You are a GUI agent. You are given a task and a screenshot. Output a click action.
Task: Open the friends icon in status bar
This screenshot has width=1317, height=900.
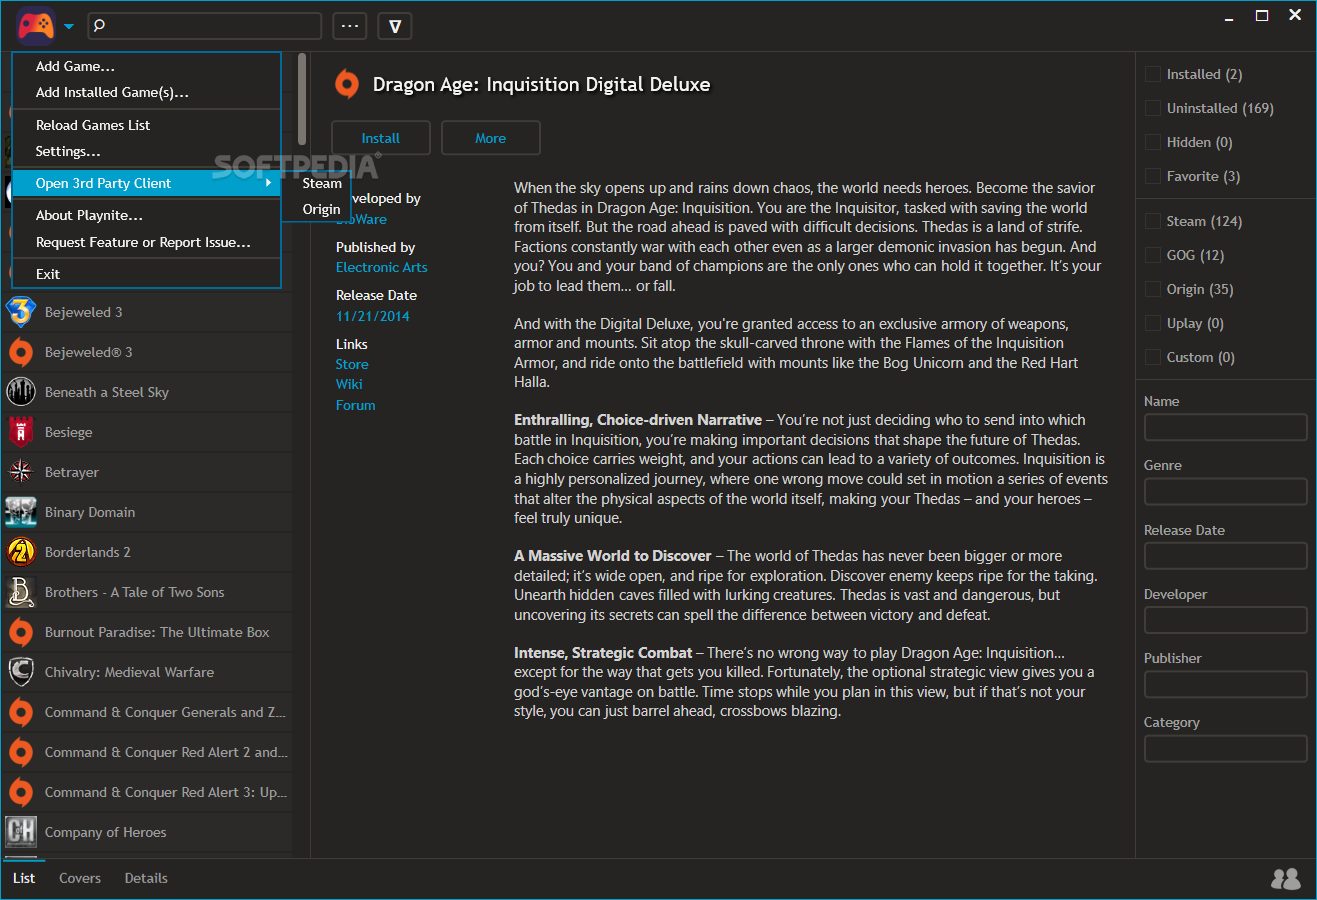[x=1286, y=878]
